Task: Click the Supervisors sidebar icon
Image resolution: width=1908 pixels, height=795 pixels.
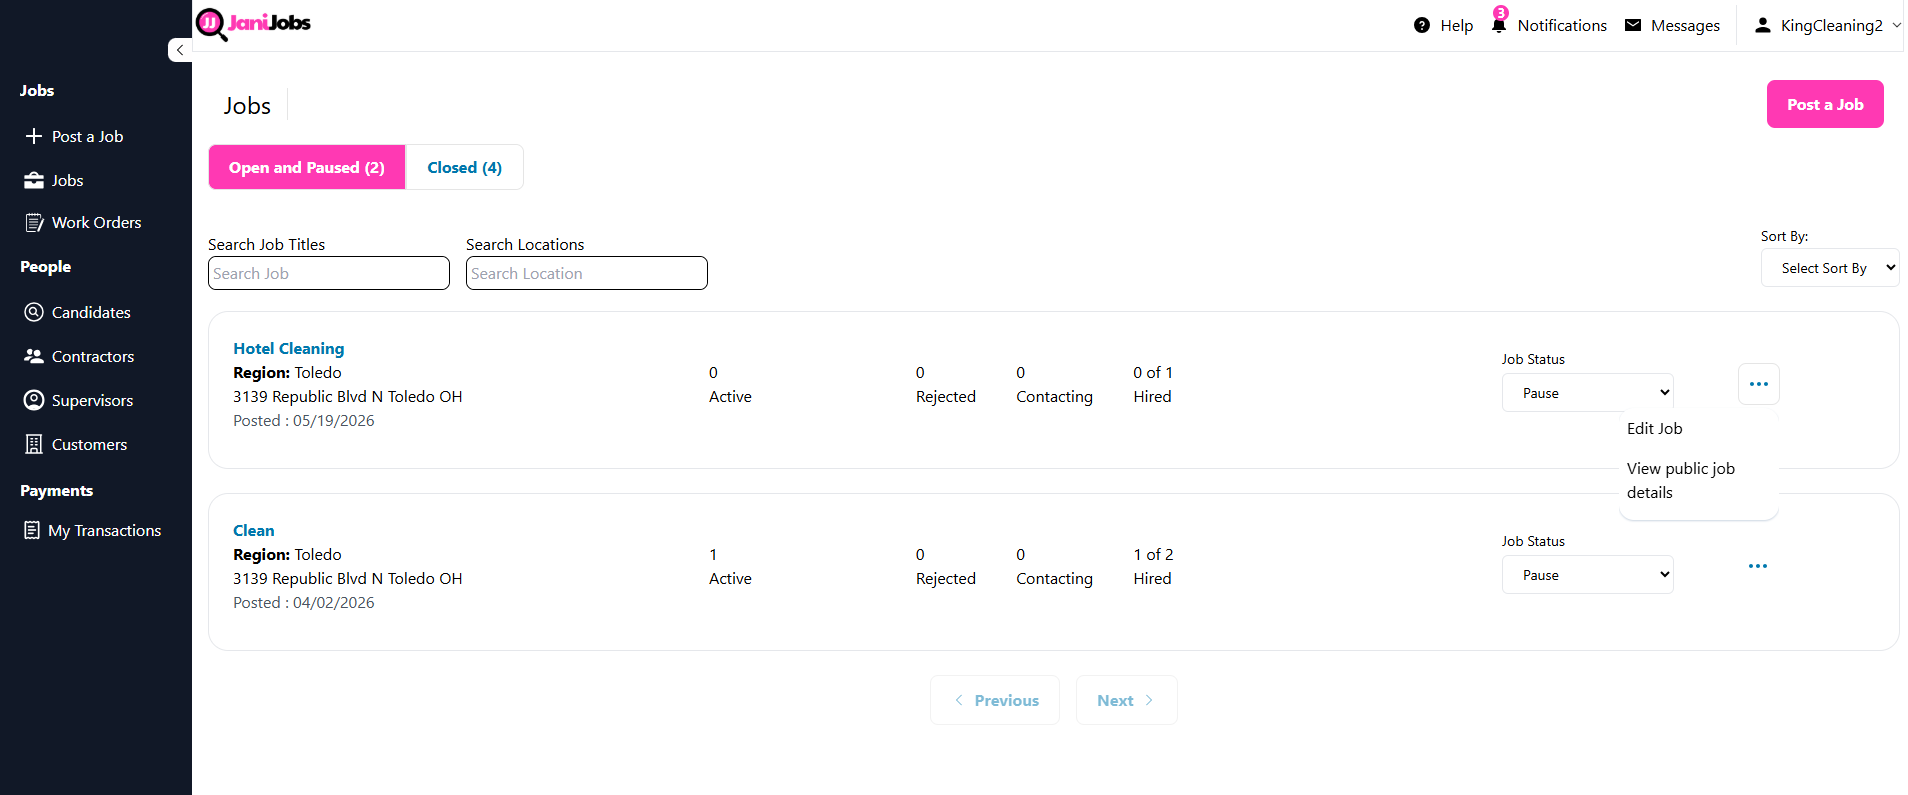Action: point(34,400)
